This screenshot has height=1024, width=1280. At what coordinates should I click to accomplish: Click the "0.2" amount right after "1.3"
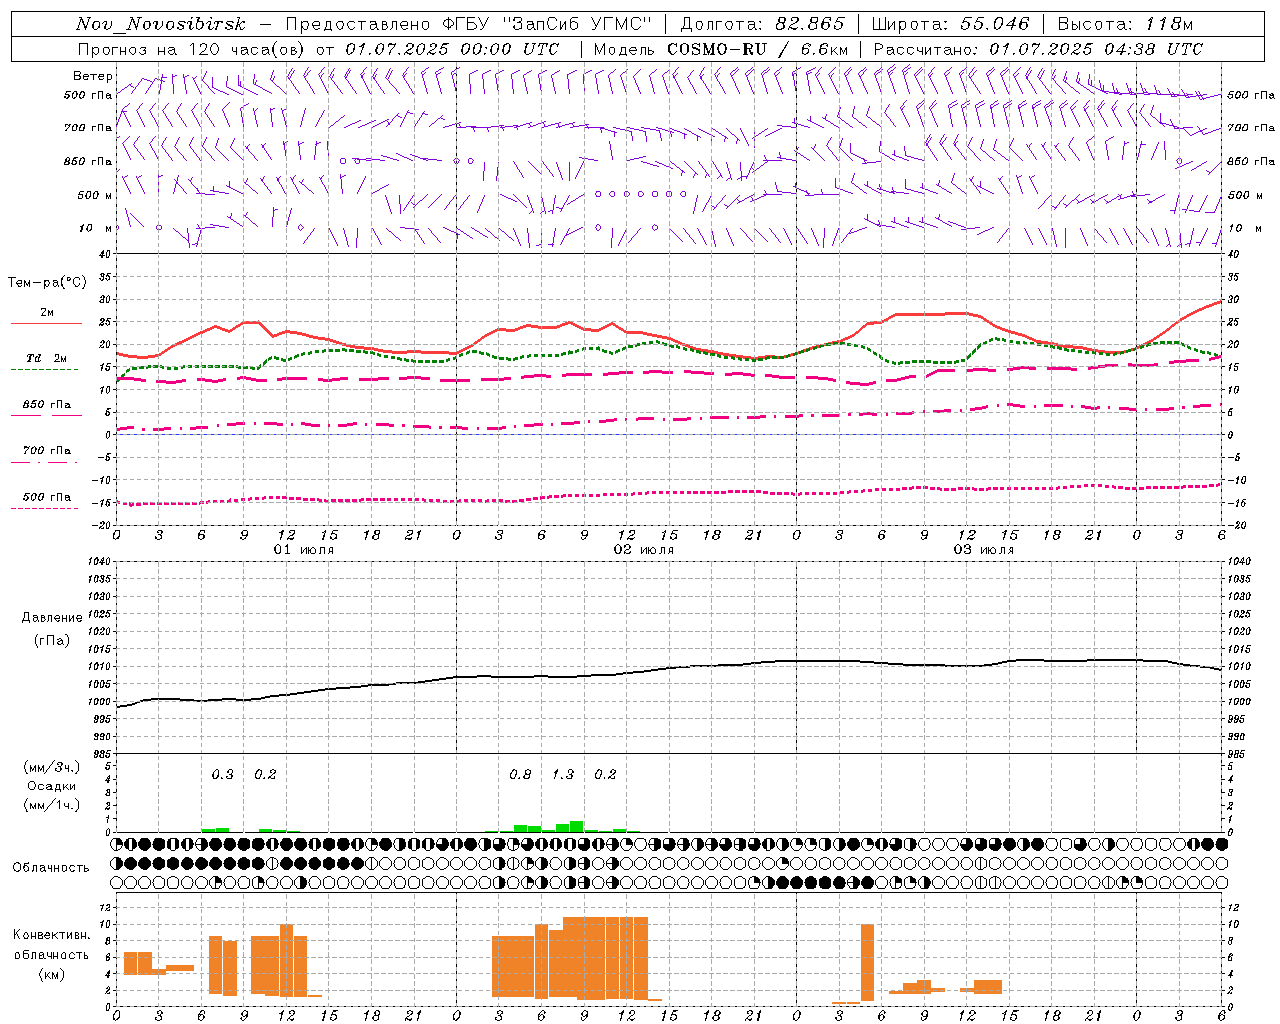point(605,775)
